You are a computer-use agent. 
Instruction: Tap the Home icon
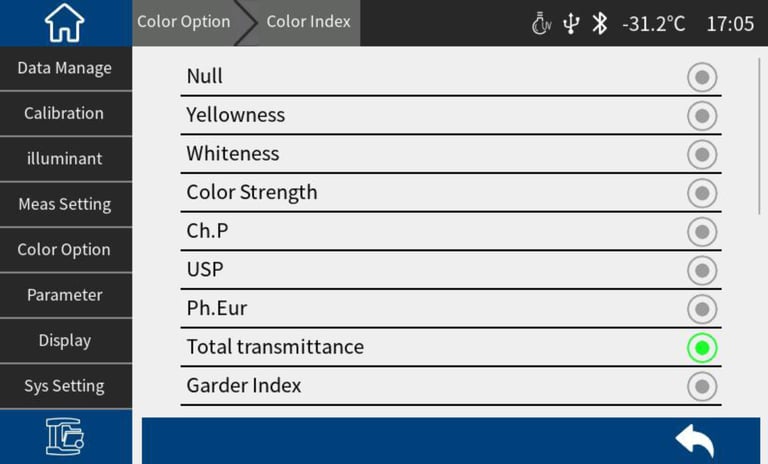(x=65, y=23)
